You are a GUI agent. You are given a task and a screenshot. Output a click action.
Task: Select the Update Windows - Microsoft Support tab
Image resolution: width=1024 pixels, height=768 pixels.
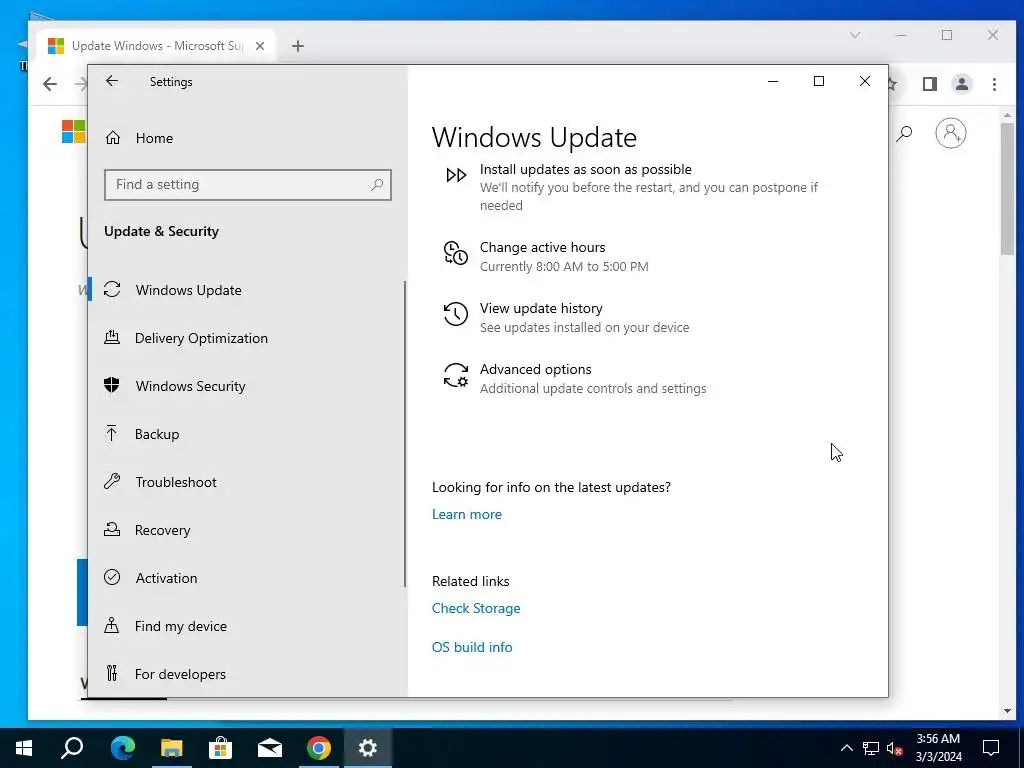pos(157,46)
